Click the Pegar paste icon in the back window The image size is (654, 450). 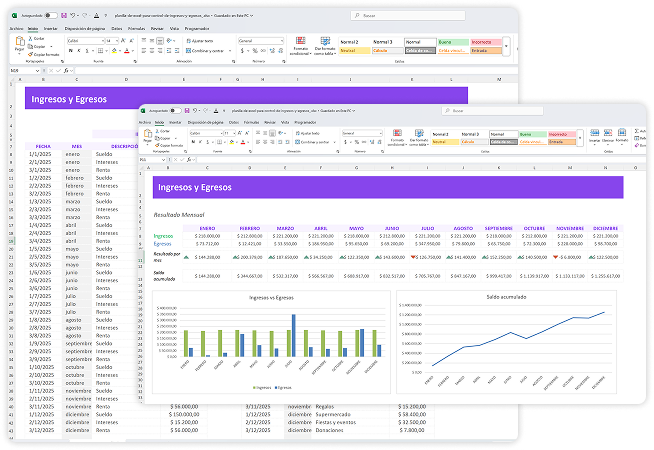[20, 41]
